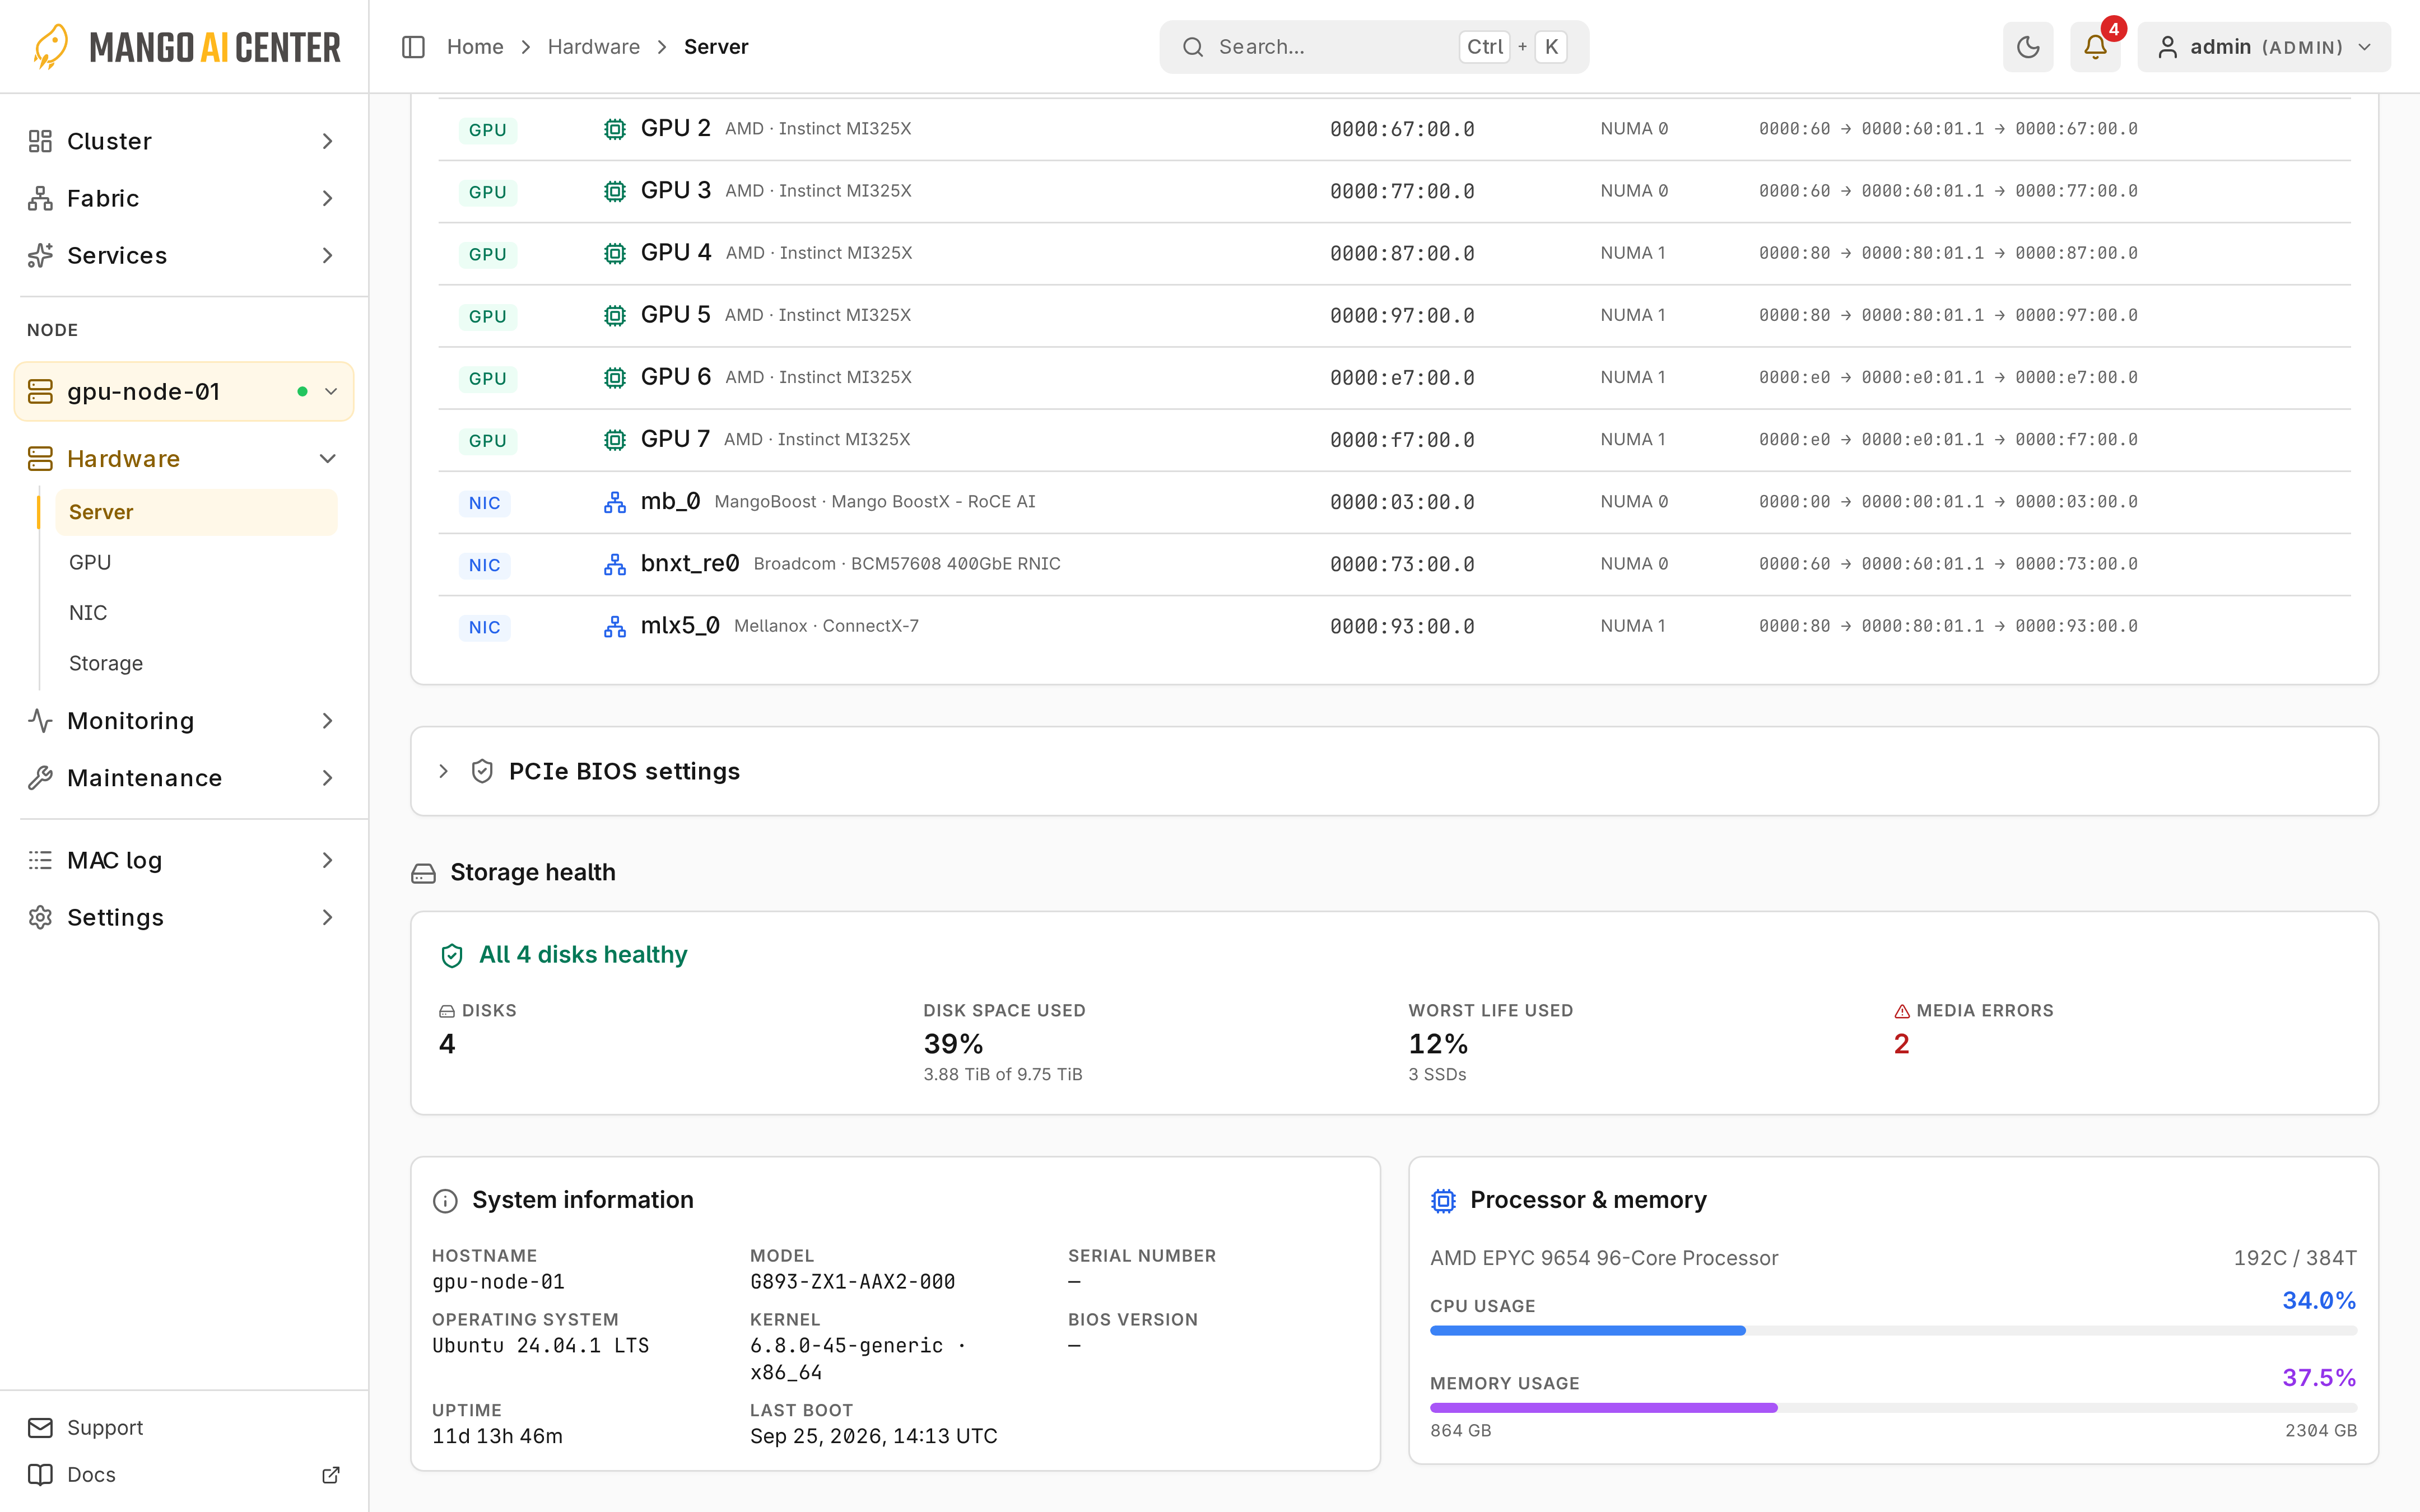Image resolution: width=2420 pixels, height=1512 pixels.
Task: Switch to dark mode moon icon
Action: 2027,47
